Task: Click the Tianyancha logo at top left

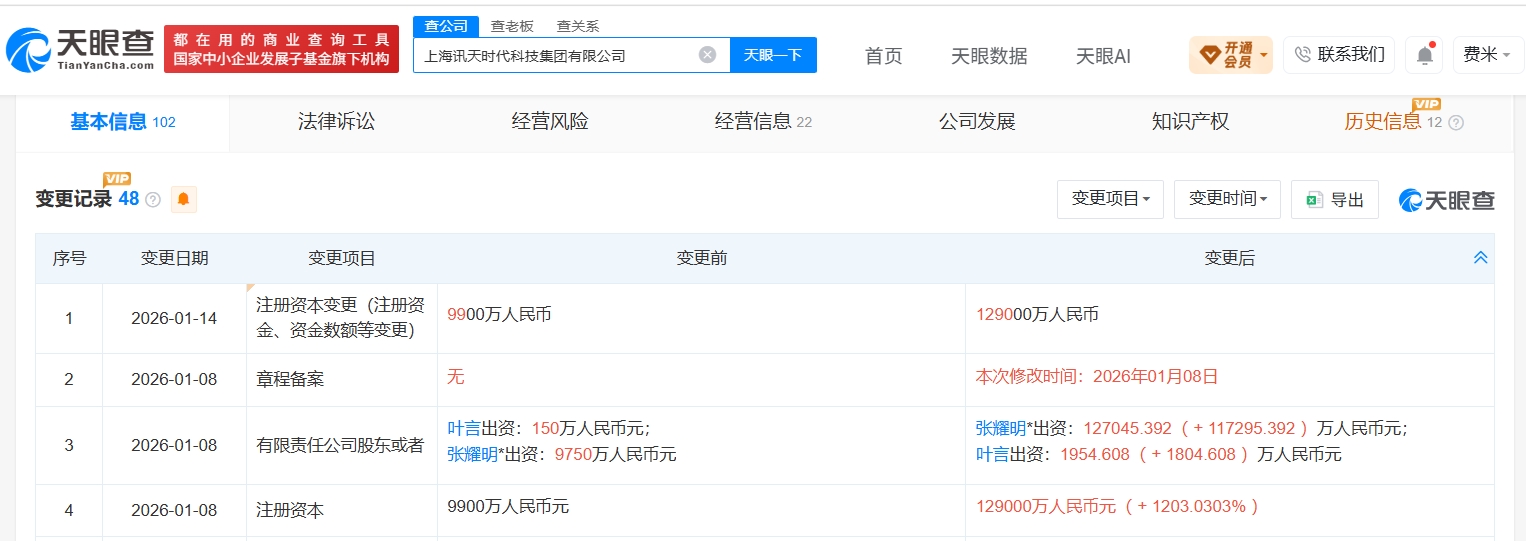Action: (x=80, y=49)
